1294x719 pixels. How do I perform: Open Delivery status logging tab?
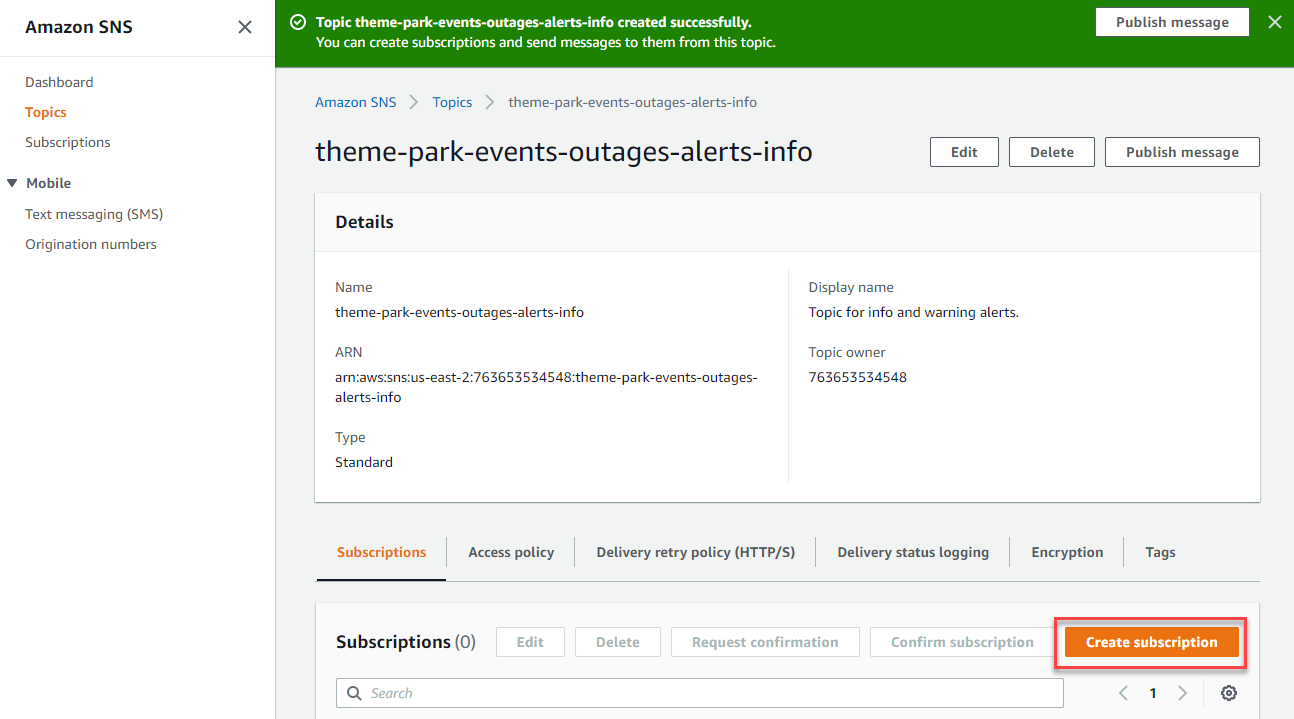click(913, 552)
